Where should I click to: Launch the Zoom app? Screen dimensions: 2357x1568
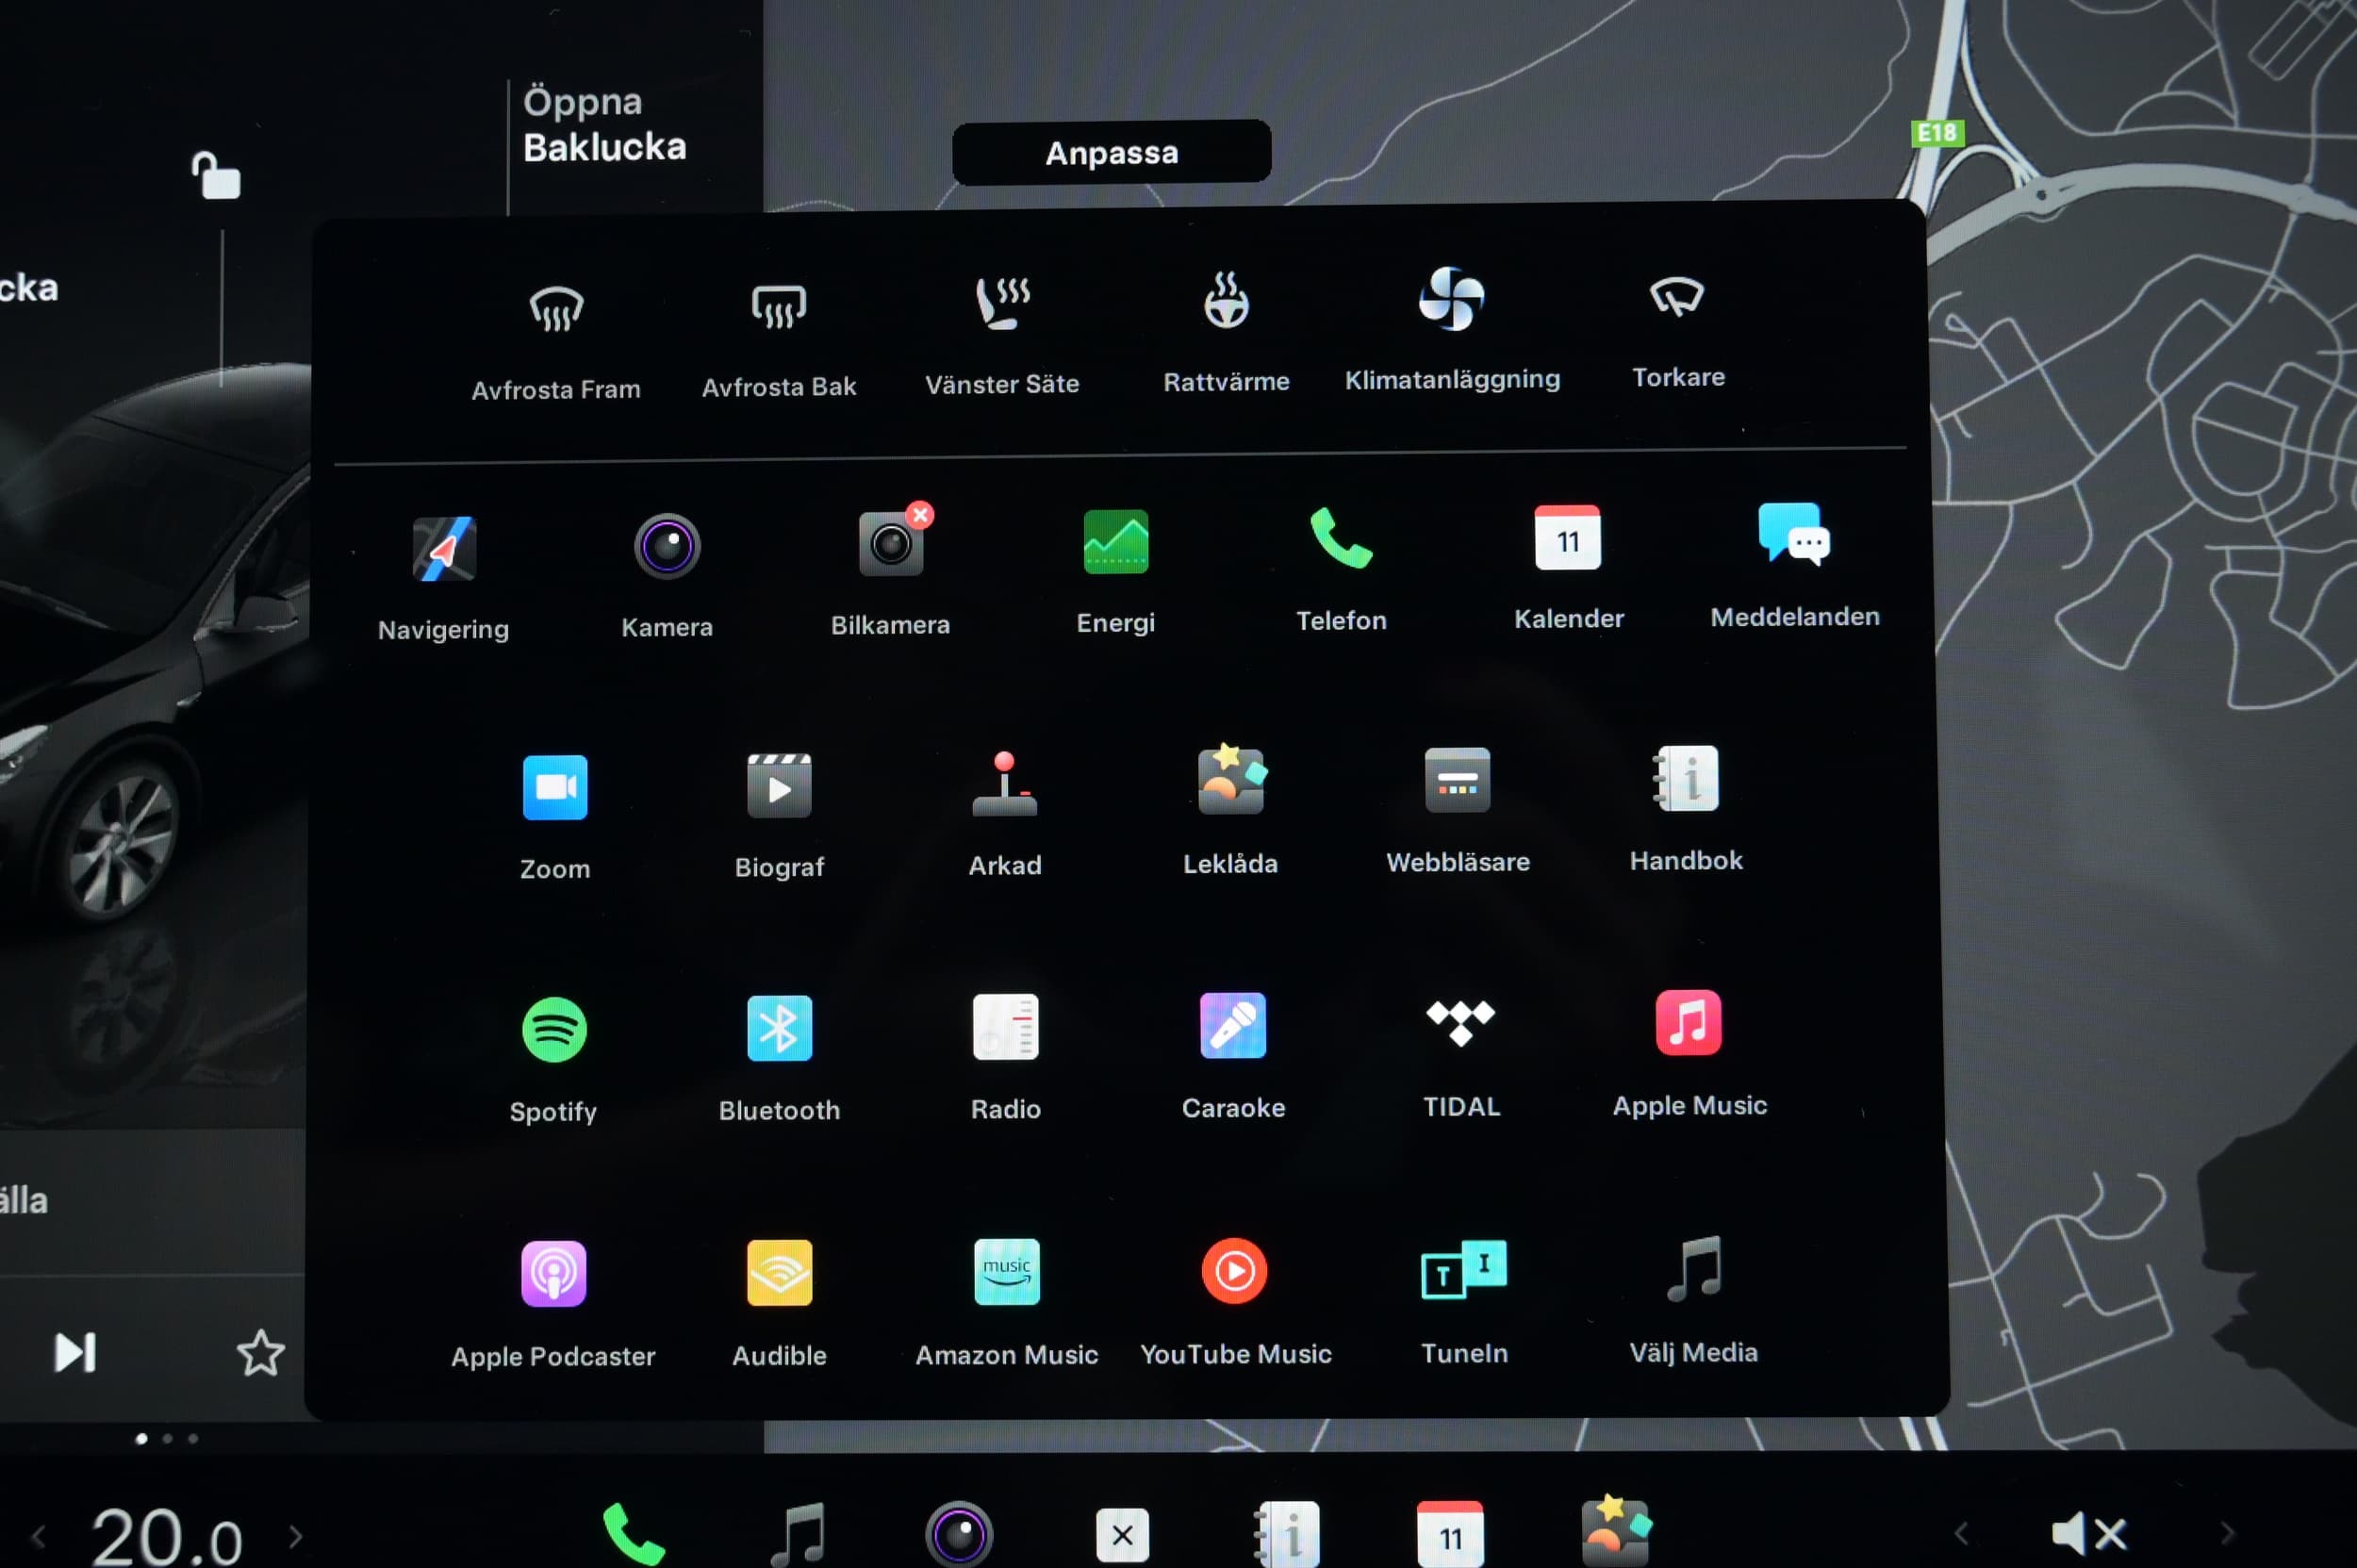tap(555, 788)
